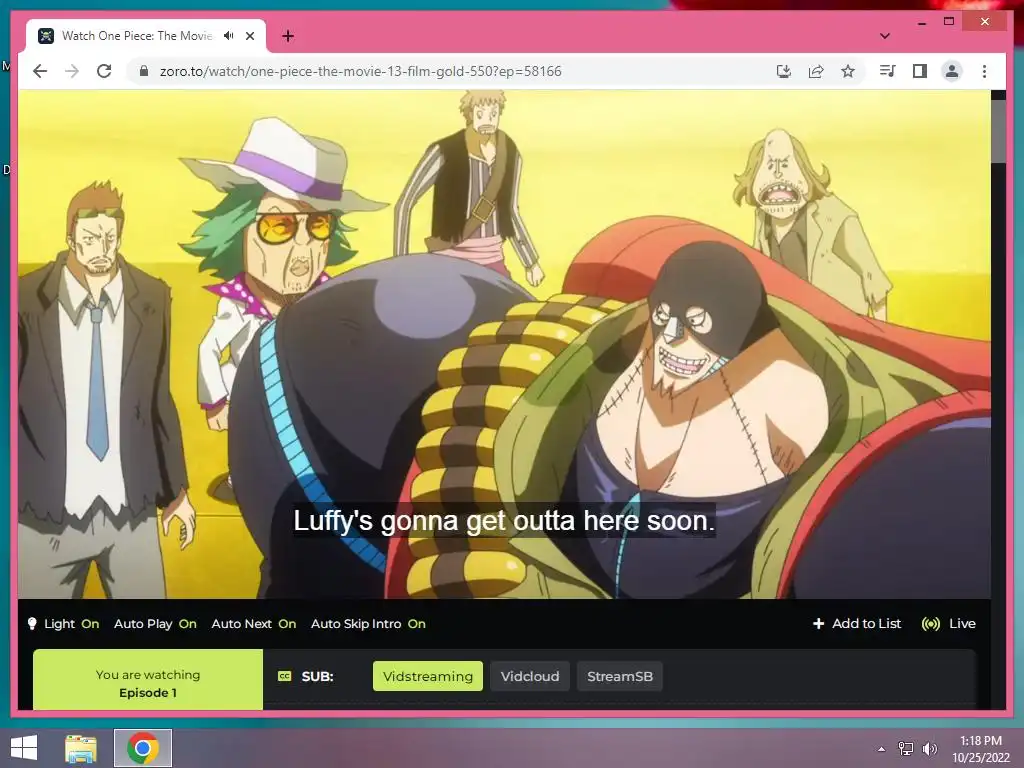Go forward to the next page

(x=72, y=71)
